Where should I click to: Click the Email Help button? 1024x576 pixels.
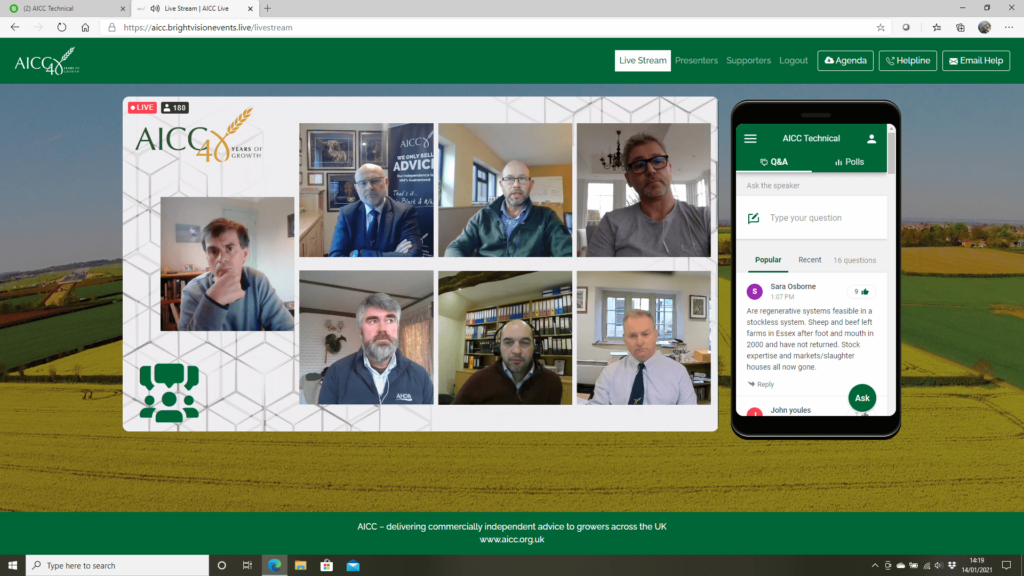click(976, 61)
